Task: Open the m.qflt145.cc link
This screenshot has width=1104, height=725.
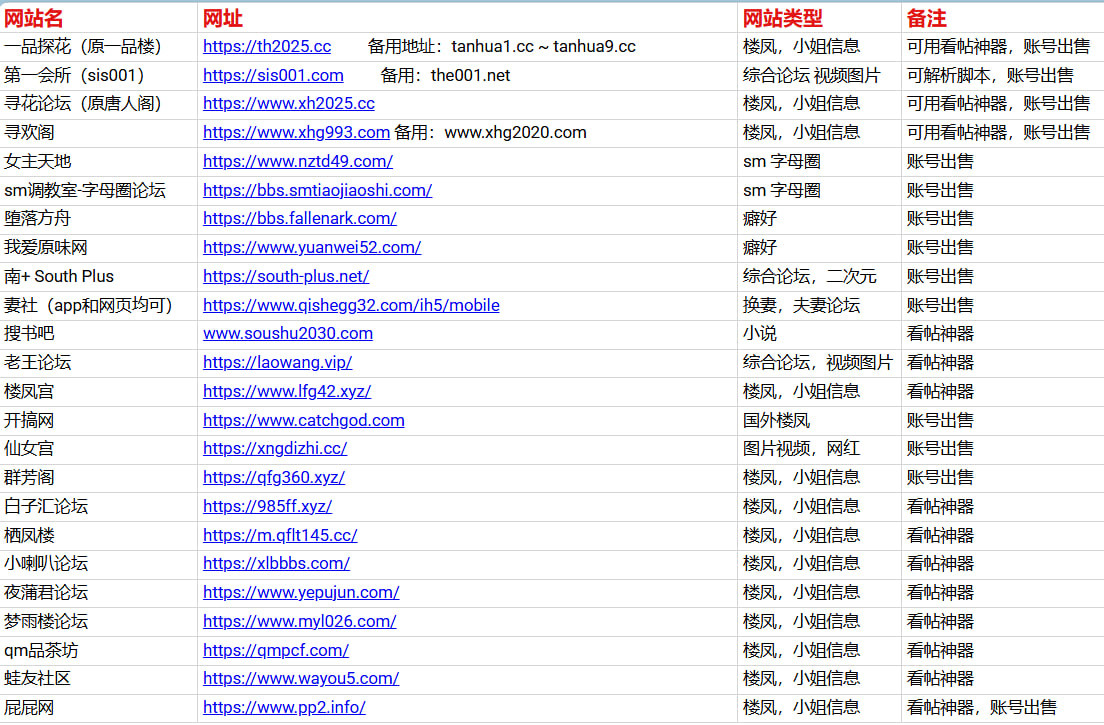Action: [280, 535]
